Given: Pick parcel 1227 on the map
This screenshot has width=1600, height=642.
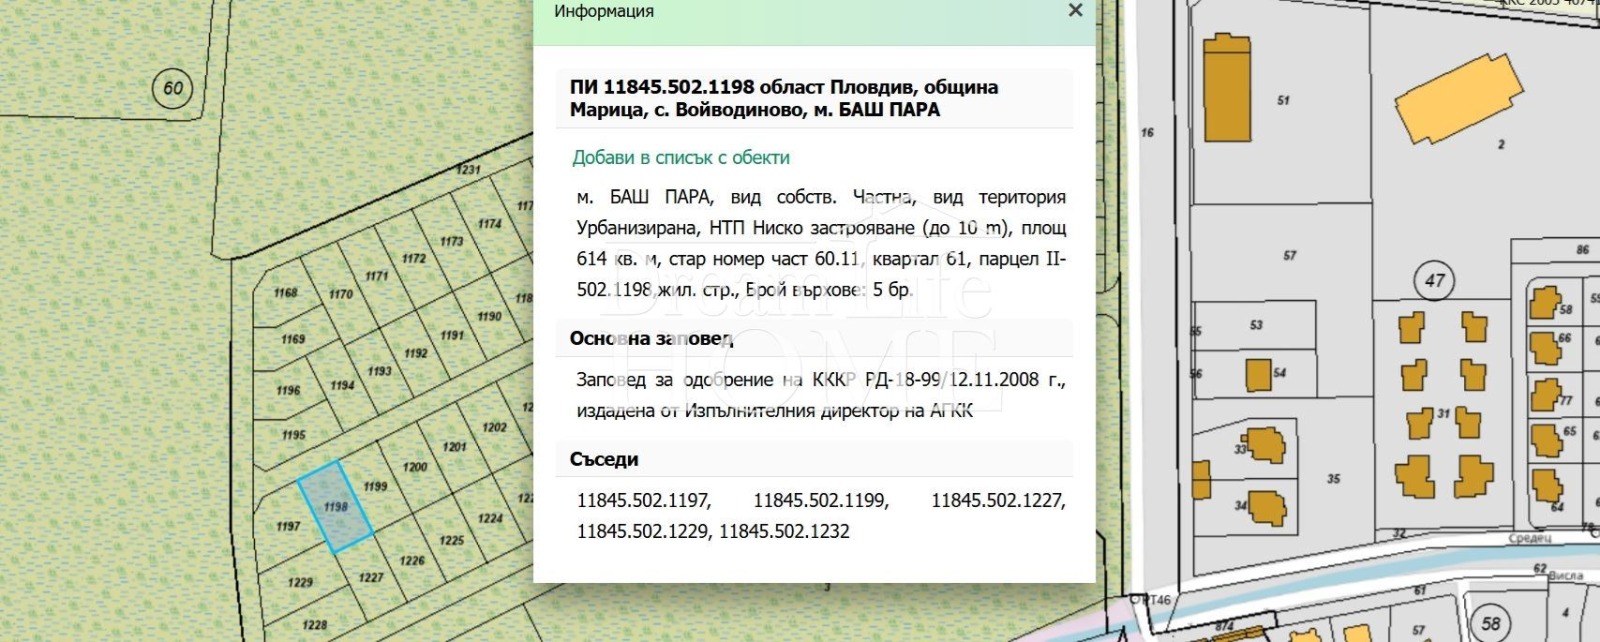Looking at the screenshot, I should (371, 577).
